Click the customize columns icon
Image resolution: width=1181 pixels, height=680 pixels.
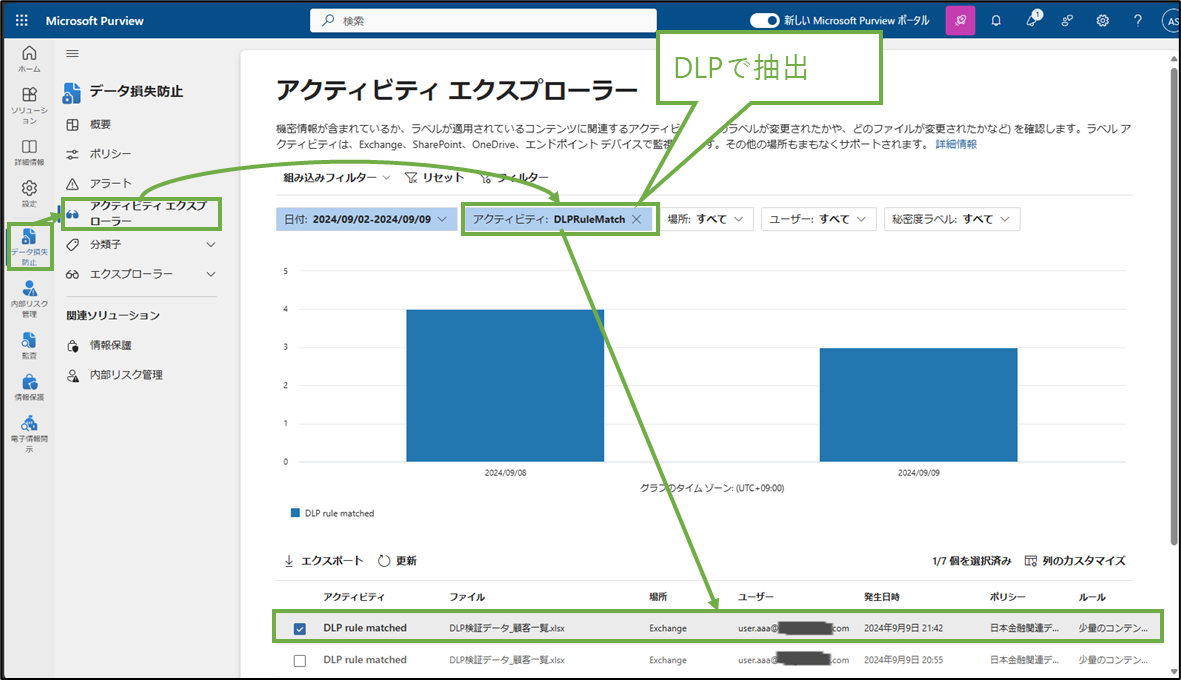tap(1030, 560)
